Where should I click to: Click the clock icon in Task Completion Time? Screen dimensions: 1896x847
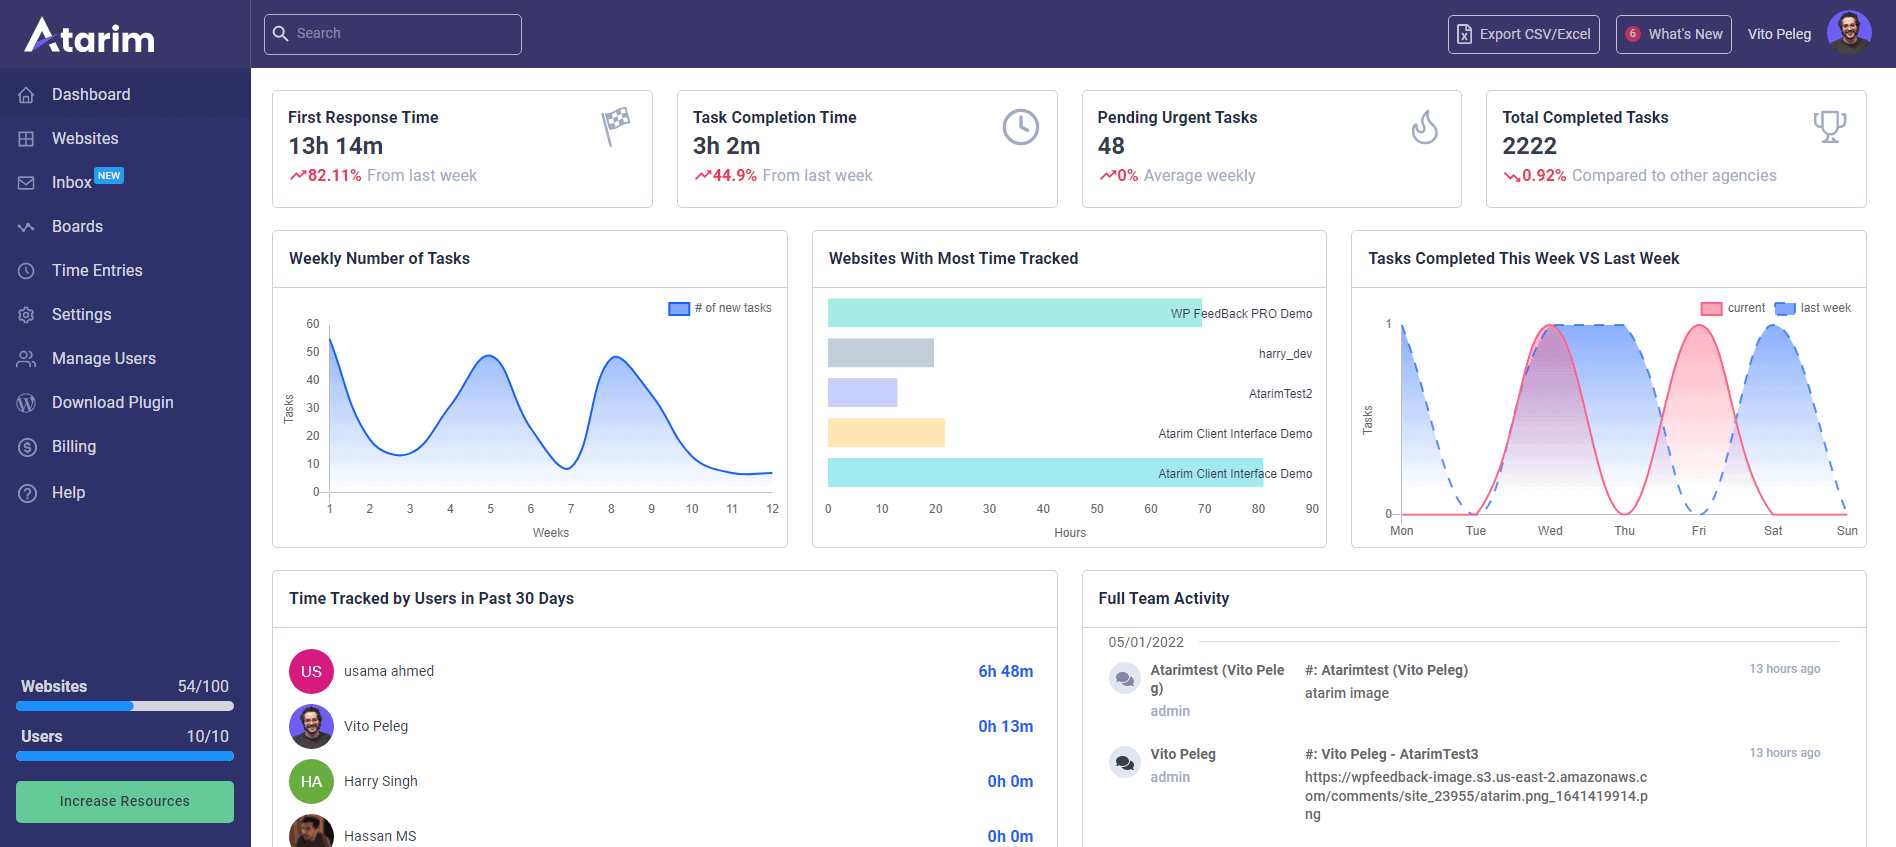tap(1020, 127)
